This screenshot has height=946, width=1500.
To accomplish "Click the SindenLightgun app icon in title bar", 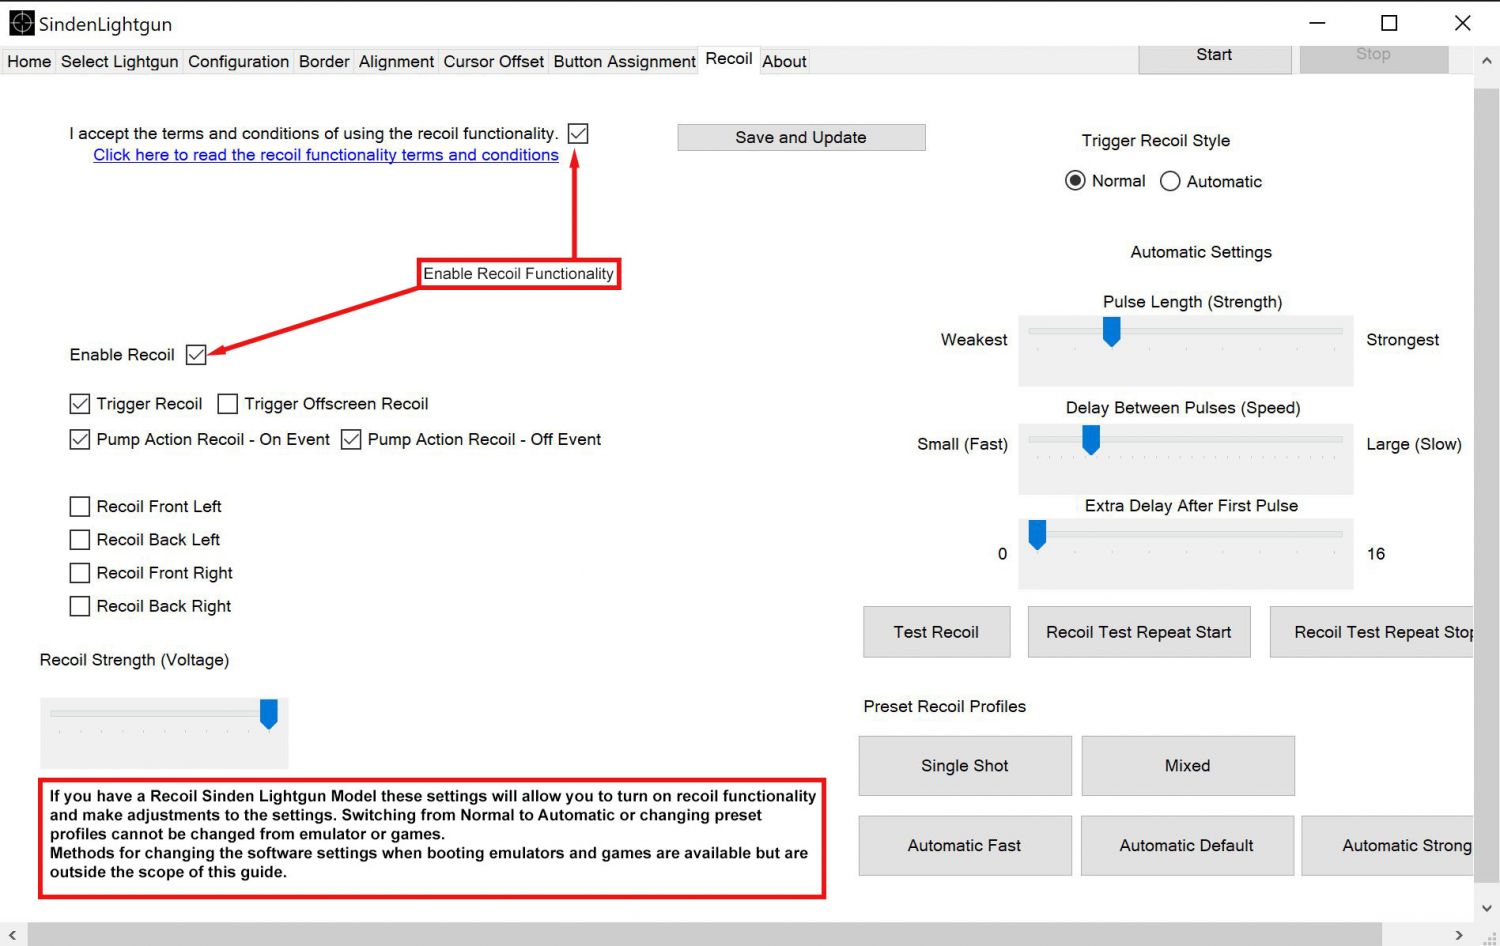I will click(x=21, y=23).
